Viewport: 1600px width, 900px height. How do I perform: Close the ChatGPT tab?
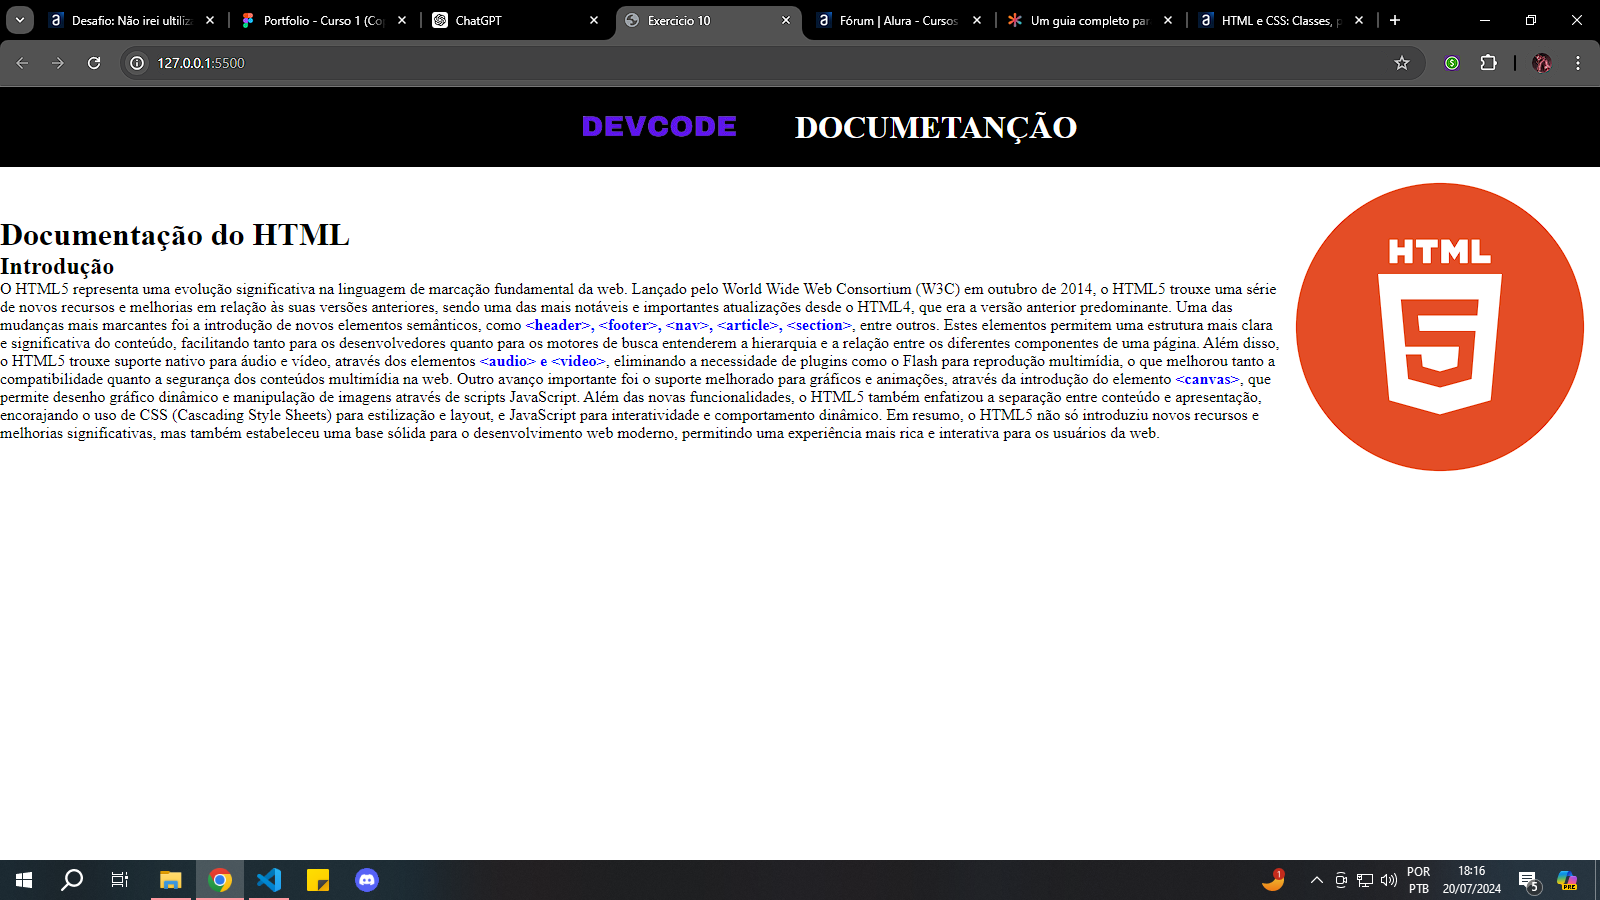click(594, 20)
